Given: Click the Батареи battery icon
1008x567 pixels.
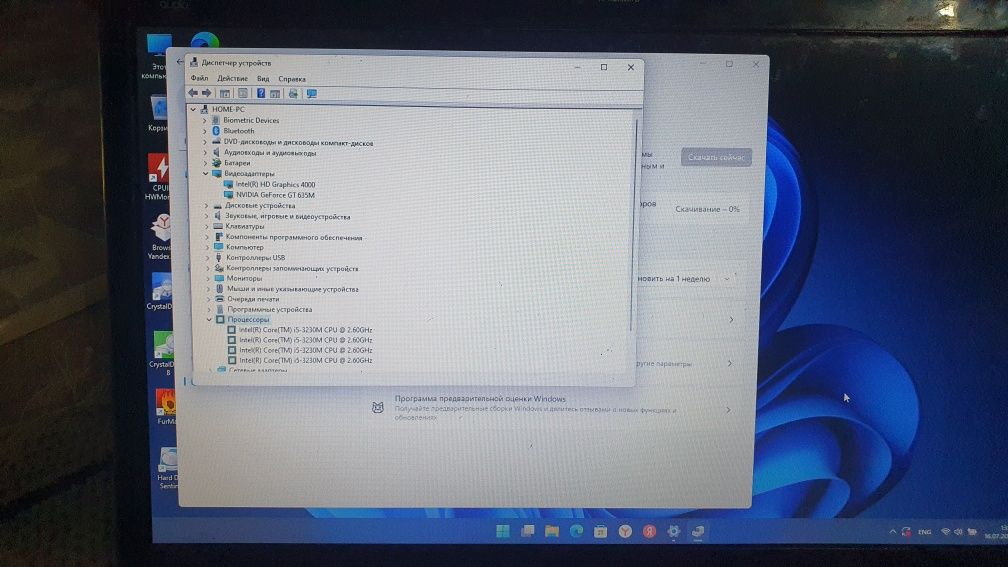Looking at the screenshot, I should point(217,163).
